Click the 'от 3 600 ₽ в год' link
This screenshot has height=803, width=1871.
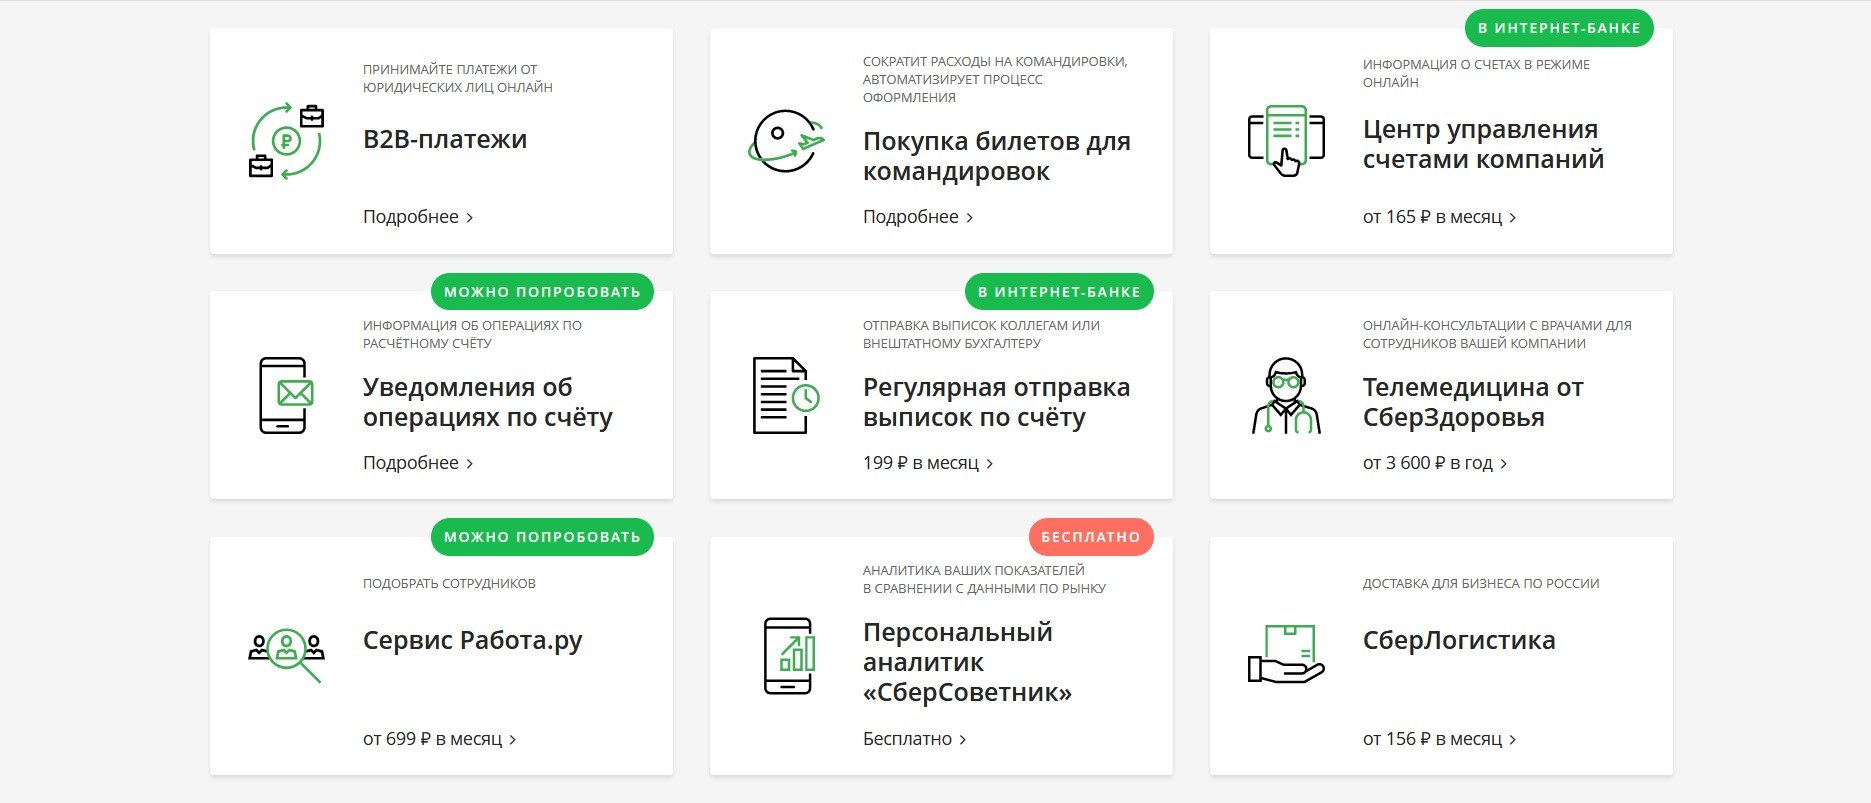(x=1434, y=463)
